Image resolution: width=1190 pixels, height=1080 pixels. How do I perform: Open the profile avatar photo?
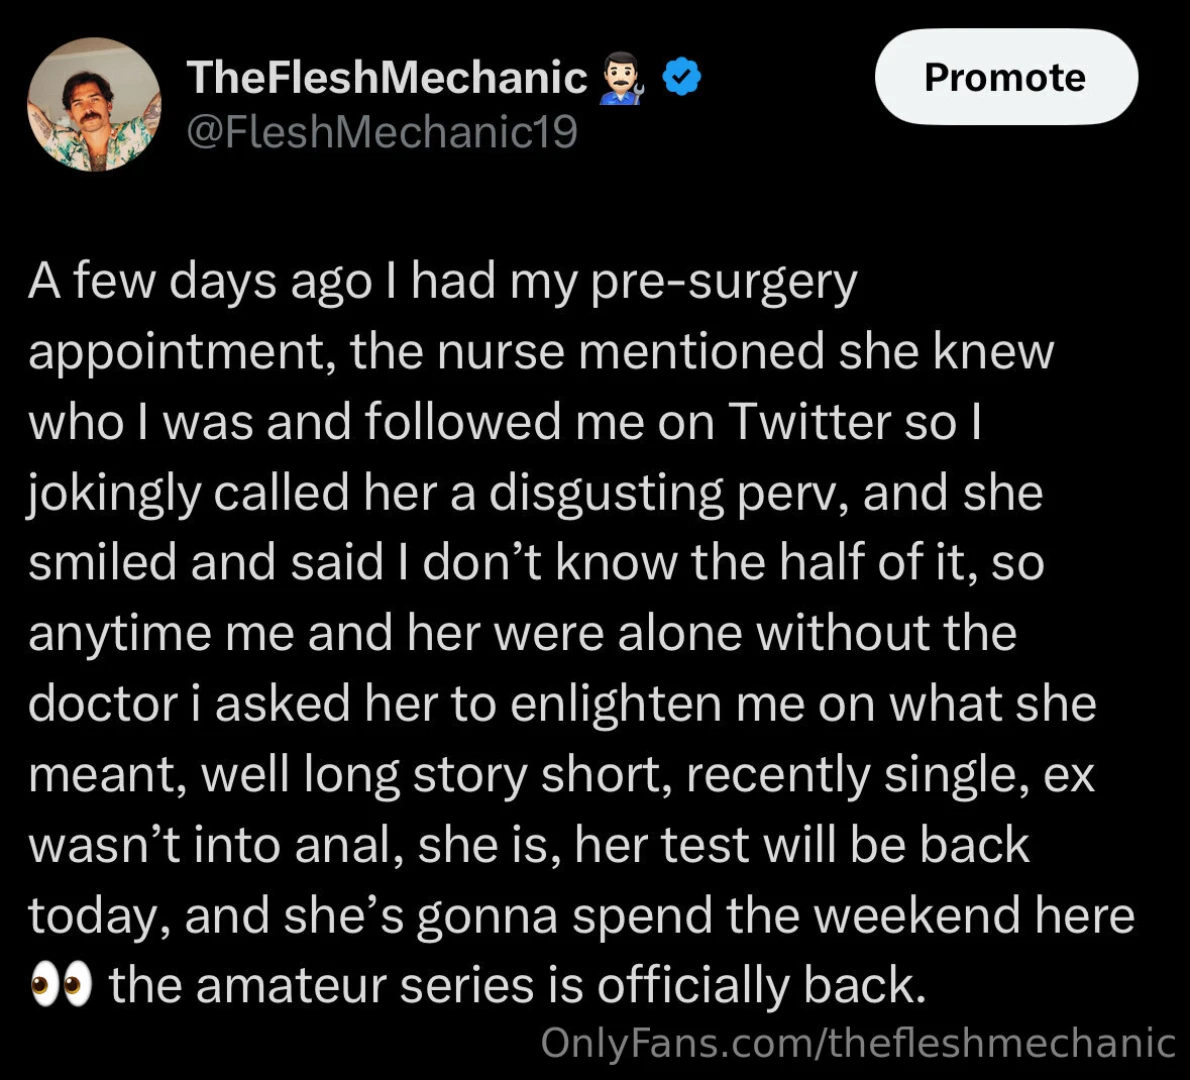94,105
